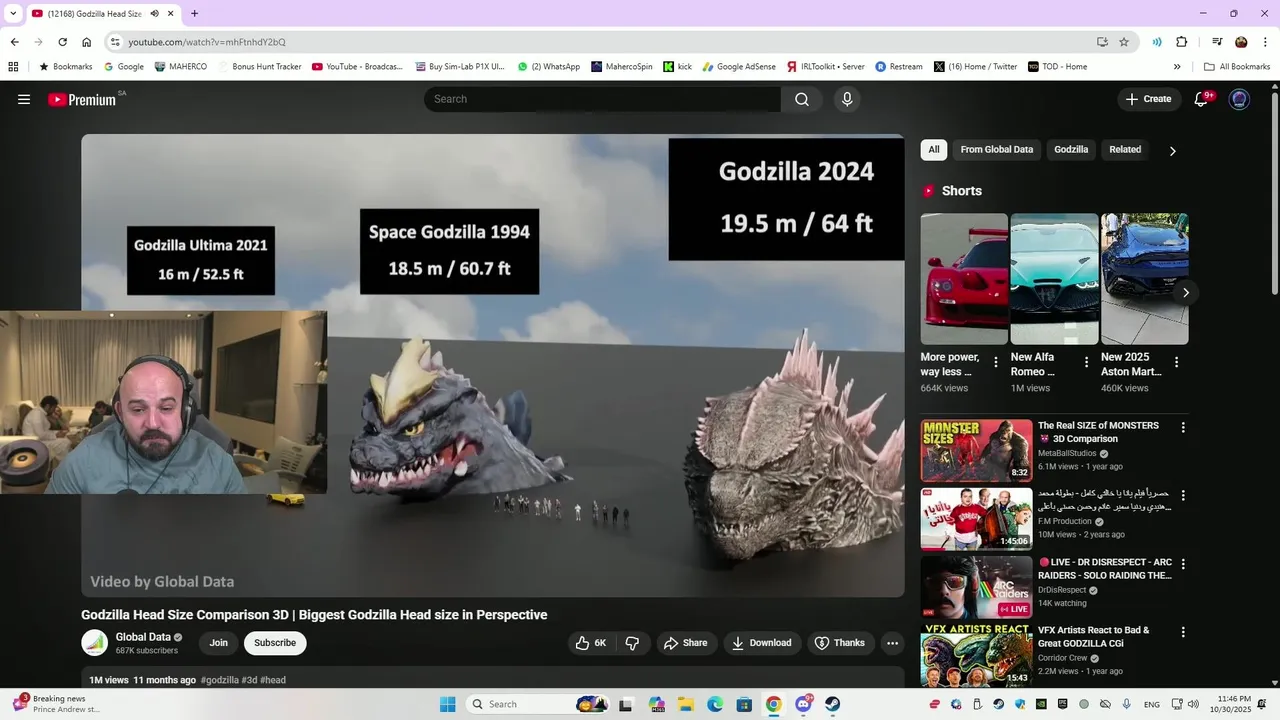The height and width of the screenshot is (720, 1280).
Task: Open Global Data channel avatar
Action: (x=95, y=643)
